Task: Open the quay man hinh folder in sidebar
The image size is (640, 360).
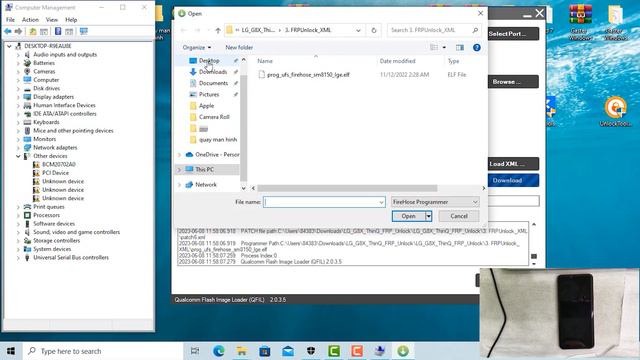Action: coord(218,140)
